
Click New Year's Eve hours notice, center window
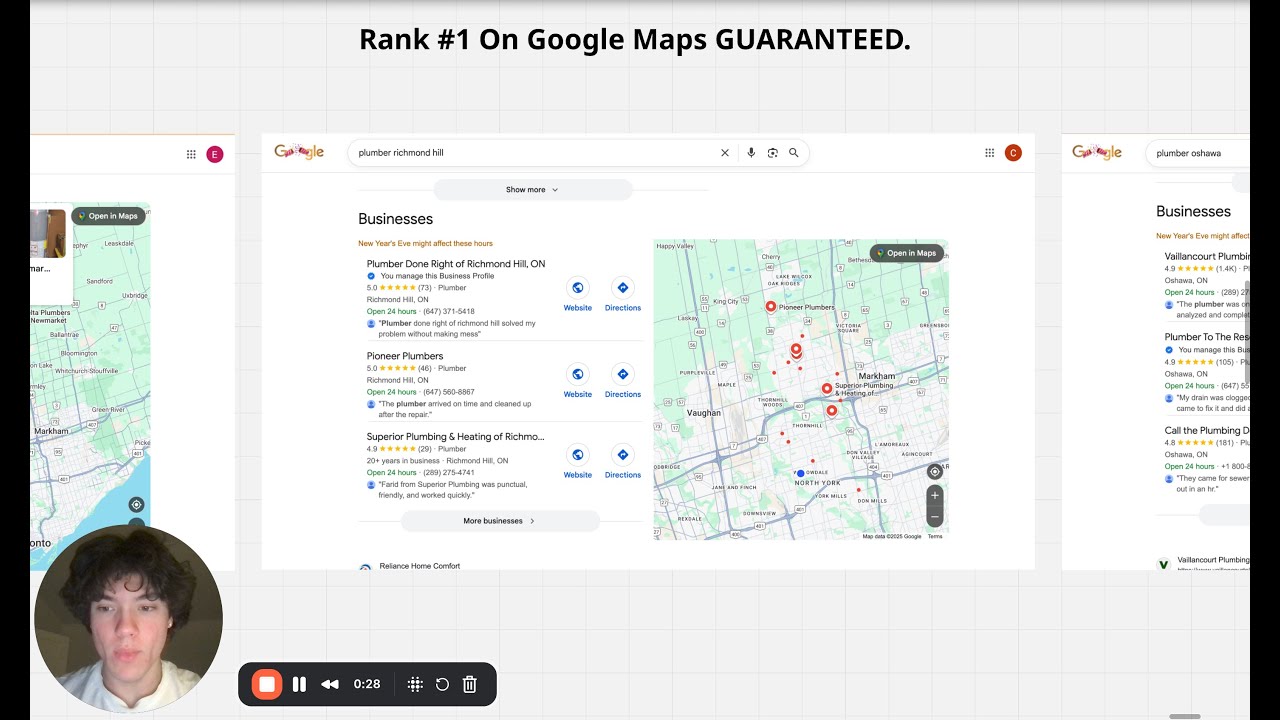pyautogui.click(x=426, y=243)
